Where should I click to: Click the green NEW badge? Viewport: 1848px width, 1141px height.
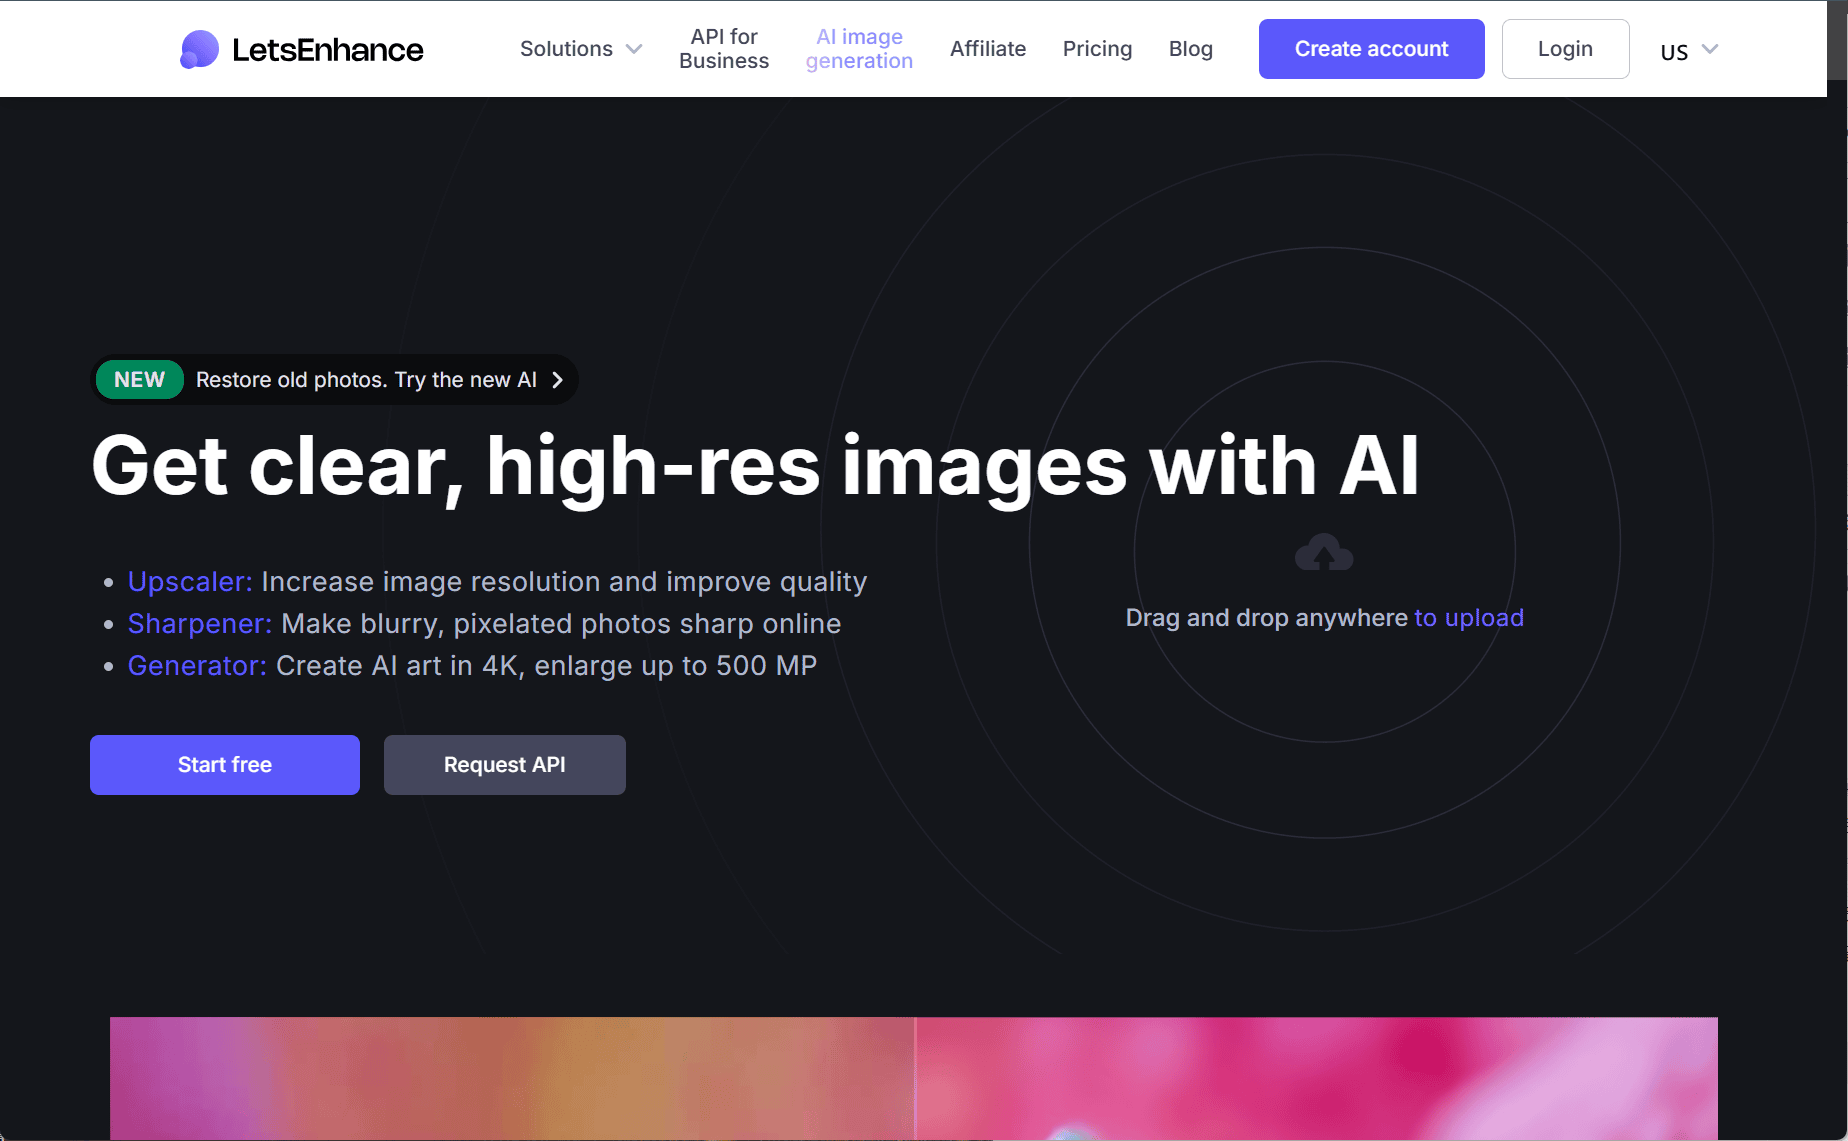coord(139,380)
